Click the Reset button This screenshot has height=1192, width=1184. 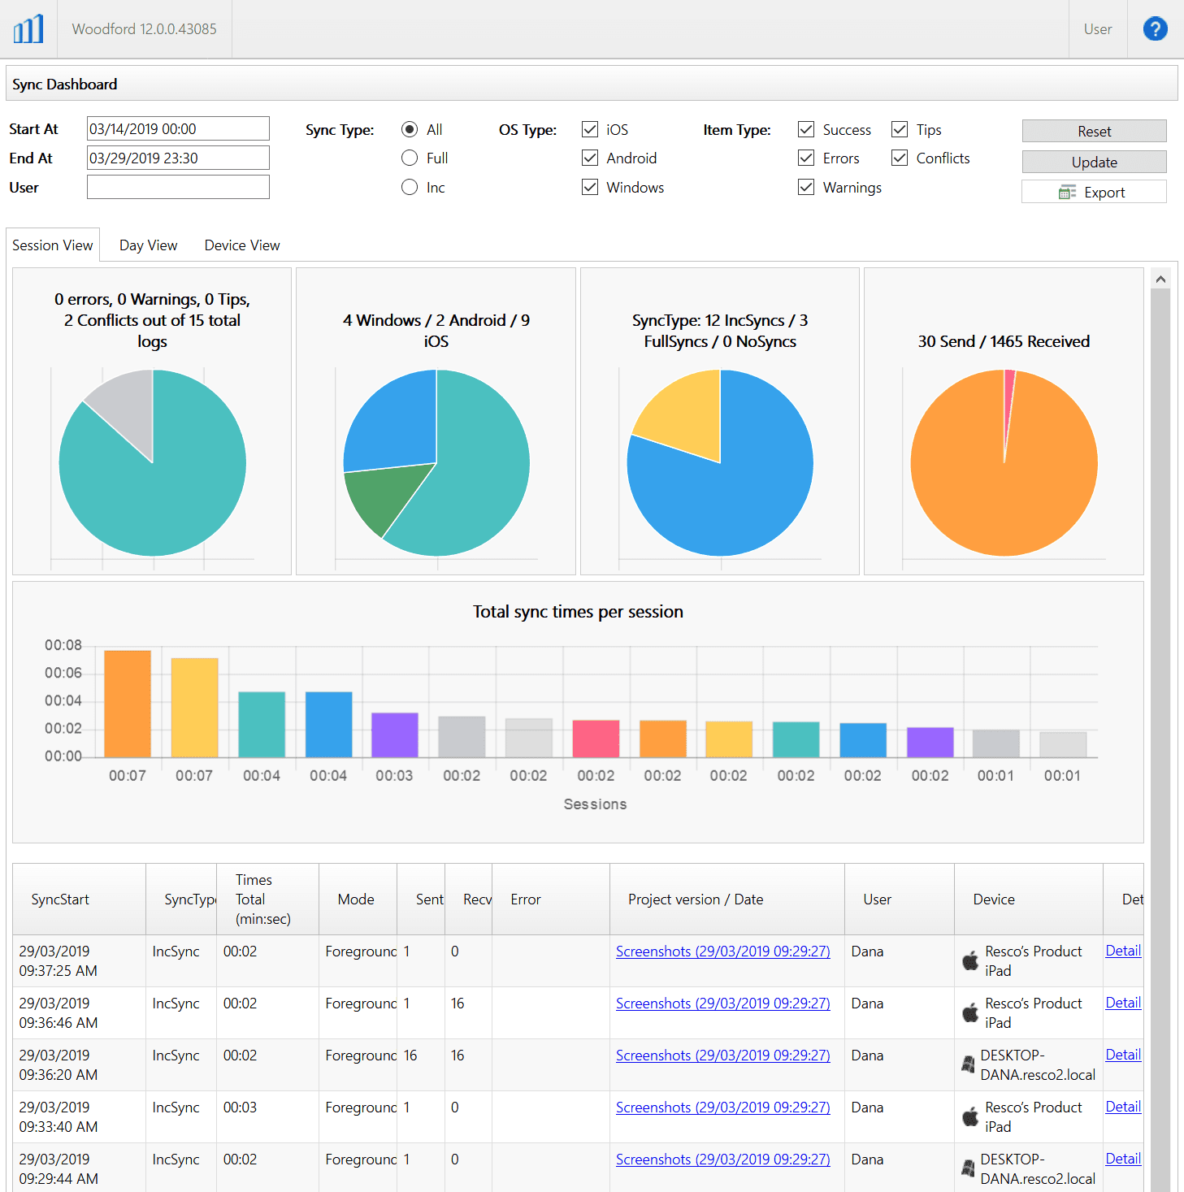point(1093,130)
